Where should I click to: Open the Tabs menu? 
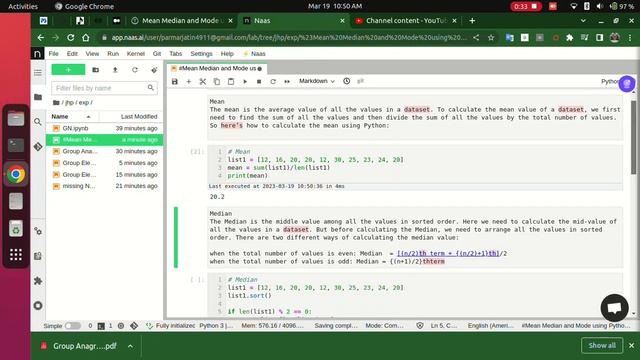[176, 53]
